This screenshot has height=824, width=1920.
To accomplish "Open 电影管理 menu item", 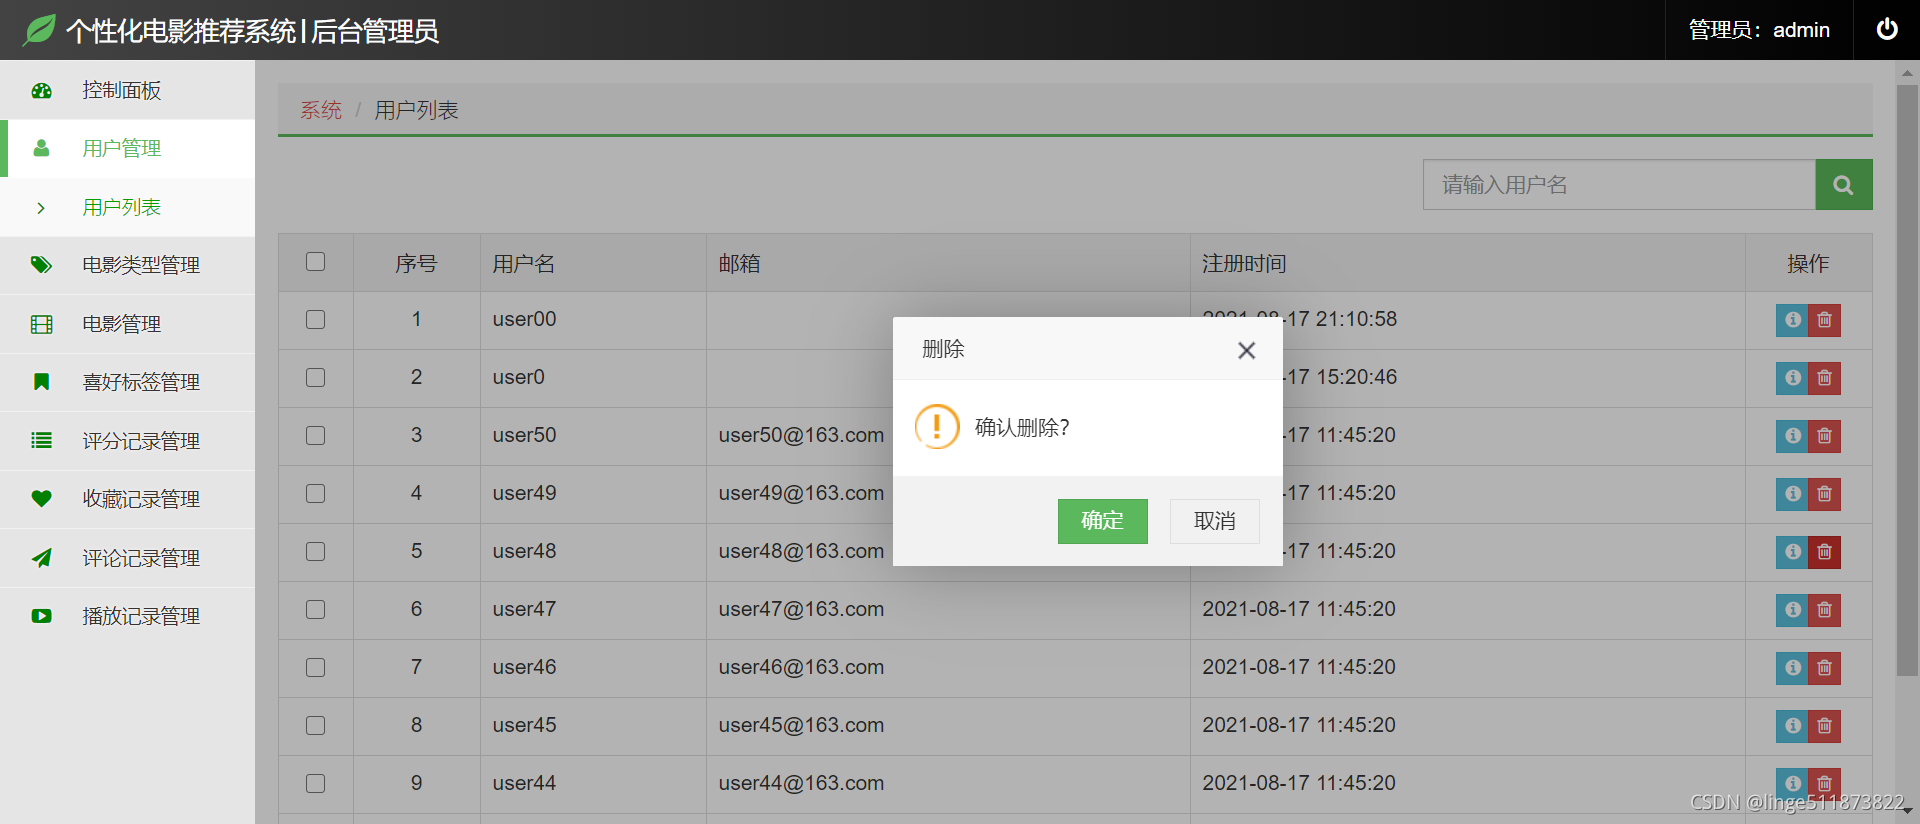I will 127,324.
